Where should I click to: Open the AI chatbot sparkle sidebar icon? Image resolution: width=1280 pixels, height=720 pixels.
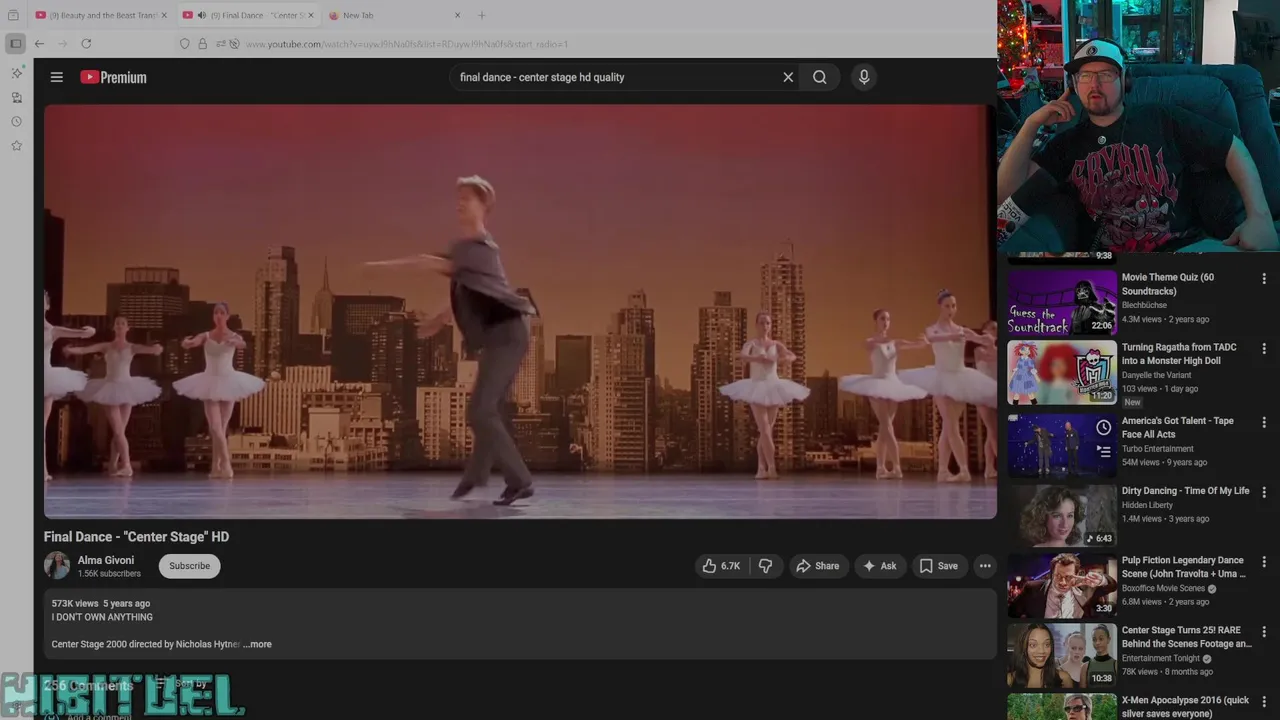point(16,73)
